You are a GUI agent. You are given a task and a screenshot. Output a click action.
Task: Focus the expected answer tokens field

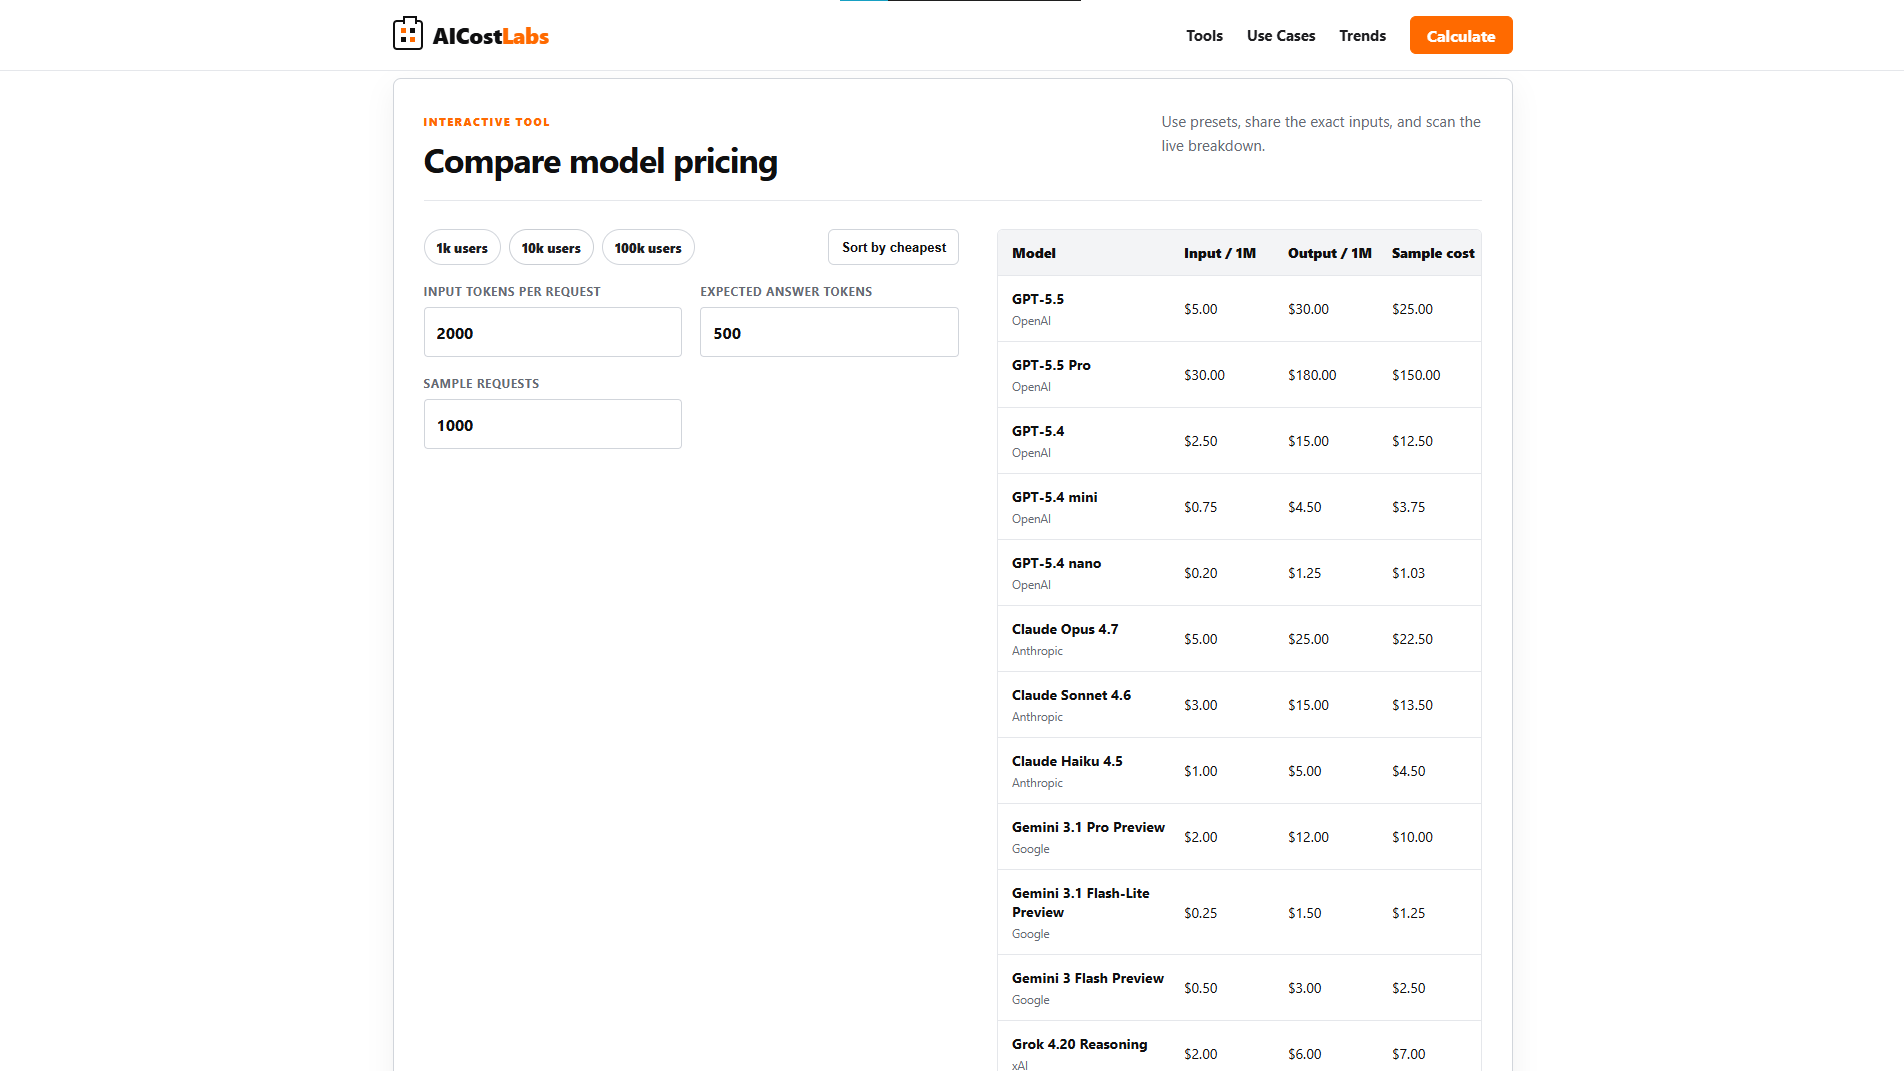coord(829,332)
